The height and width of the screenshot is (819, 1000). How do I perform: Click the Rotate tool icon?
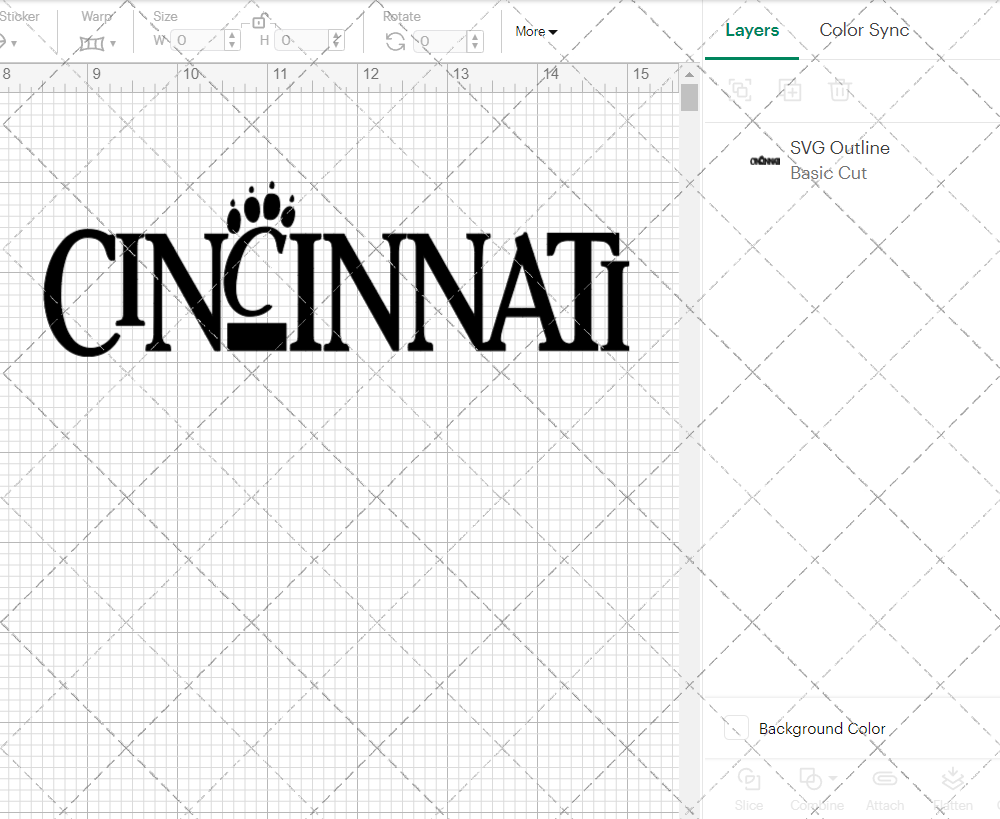coord(395,41)
